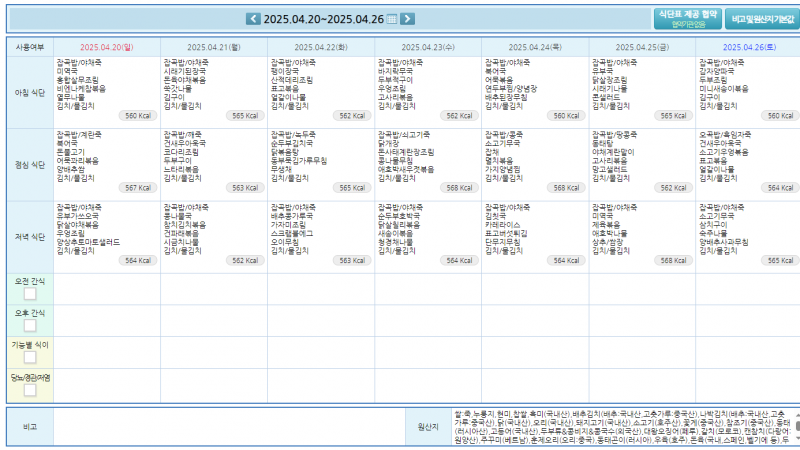Check the 당뇨/경관/저염 checkbox
Screen dimensions: 800x450
tap(30, 390)
